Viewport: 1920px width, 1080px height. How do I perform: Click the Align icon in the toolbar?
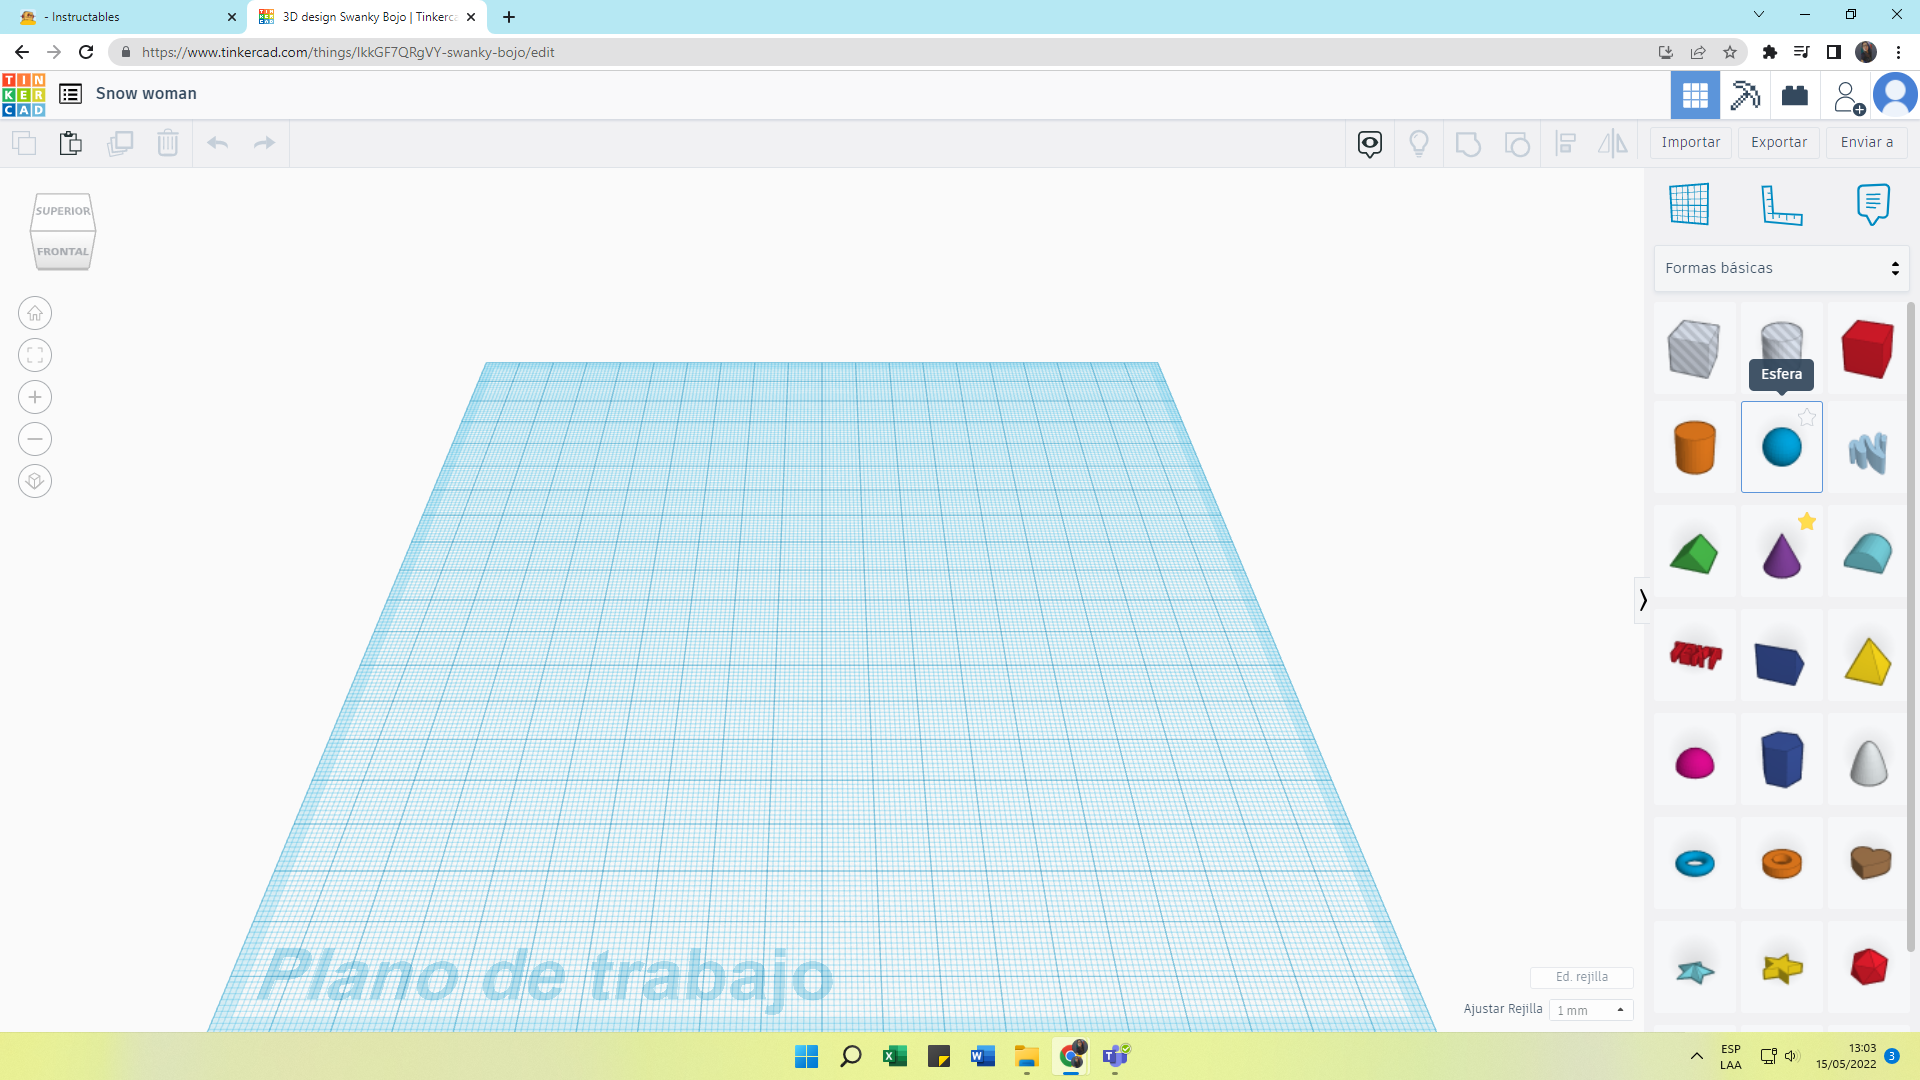(x=1565, y=143)
